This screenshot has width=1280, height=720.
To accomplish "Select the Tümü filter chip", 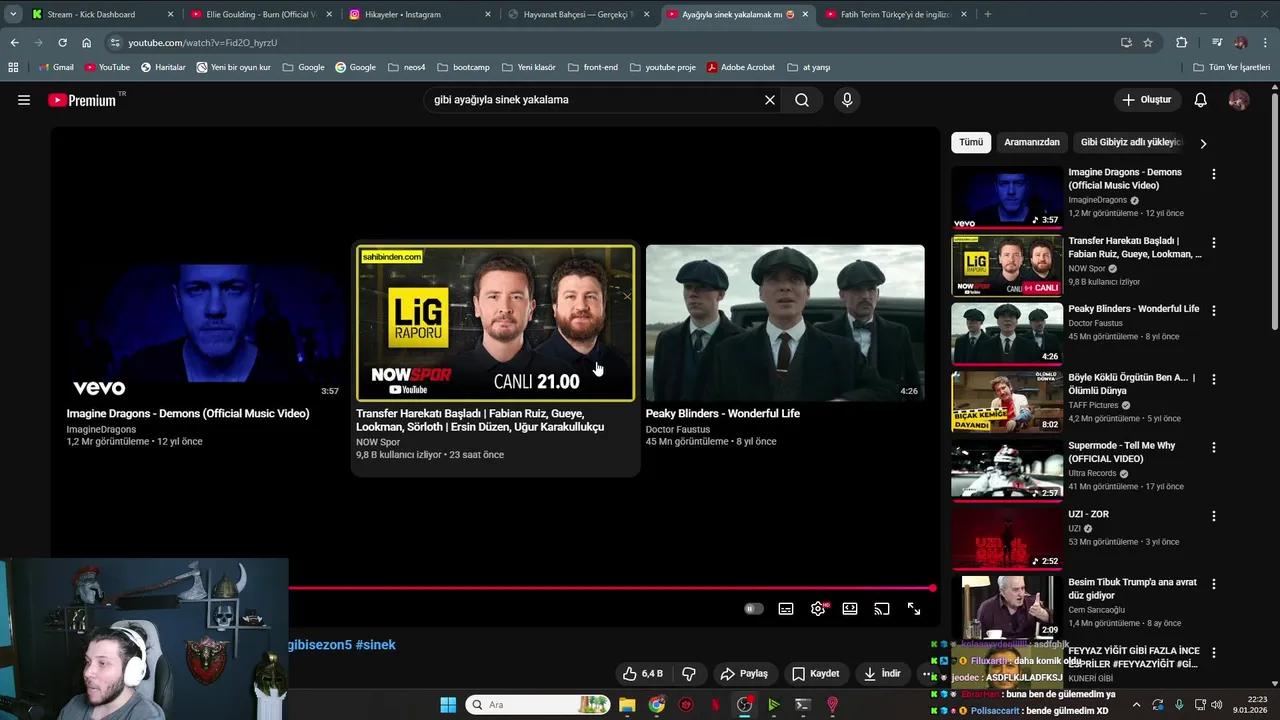I will [x=971, y=142].
